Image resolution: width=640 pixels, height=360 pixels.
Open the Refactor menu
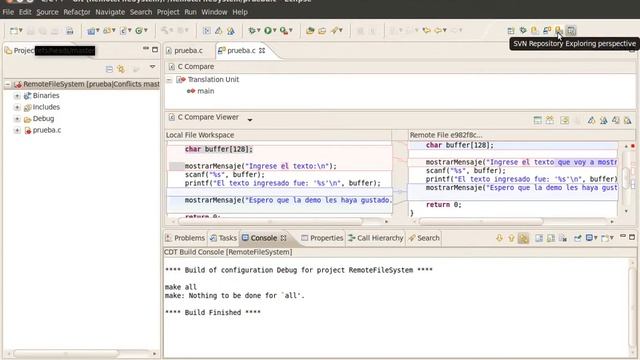click(x=77, y=12)
